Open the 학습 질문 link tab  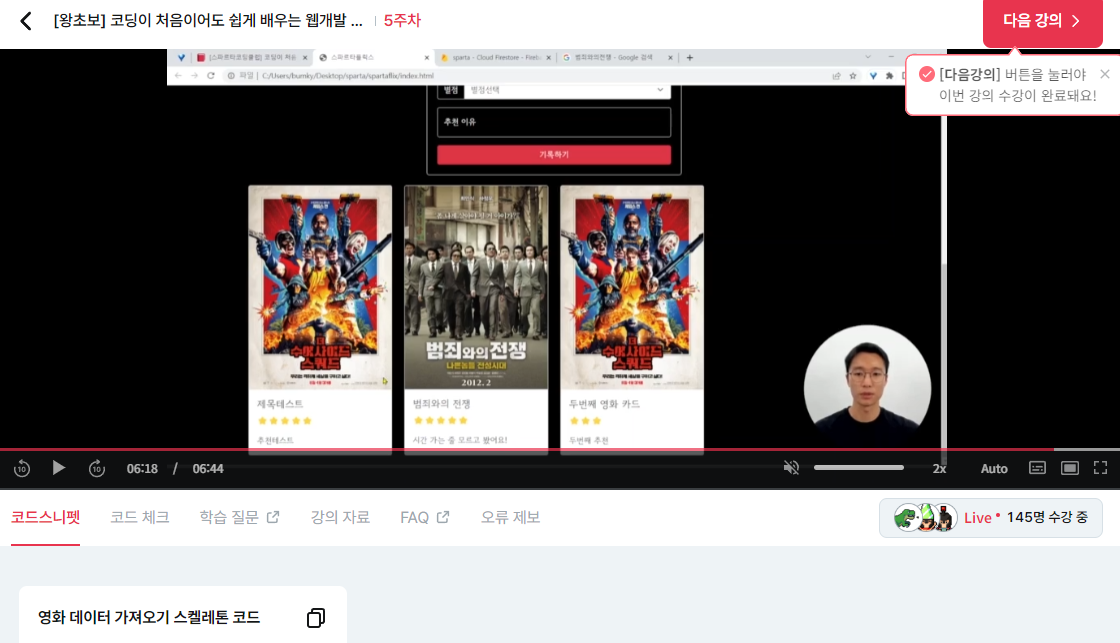tap(239, 517)
